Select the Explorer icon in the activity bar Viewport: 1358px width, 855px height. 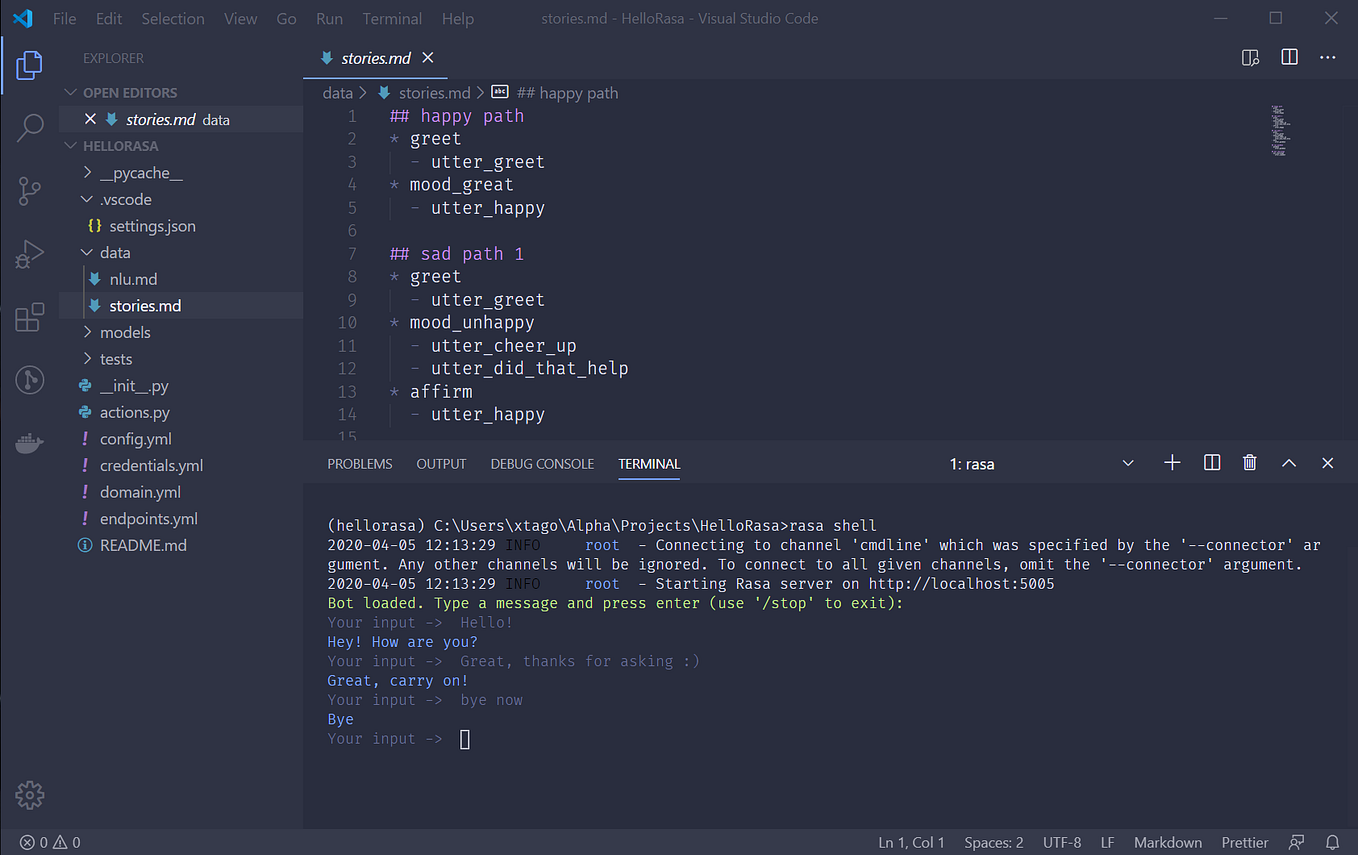click(x=30, y=65)
